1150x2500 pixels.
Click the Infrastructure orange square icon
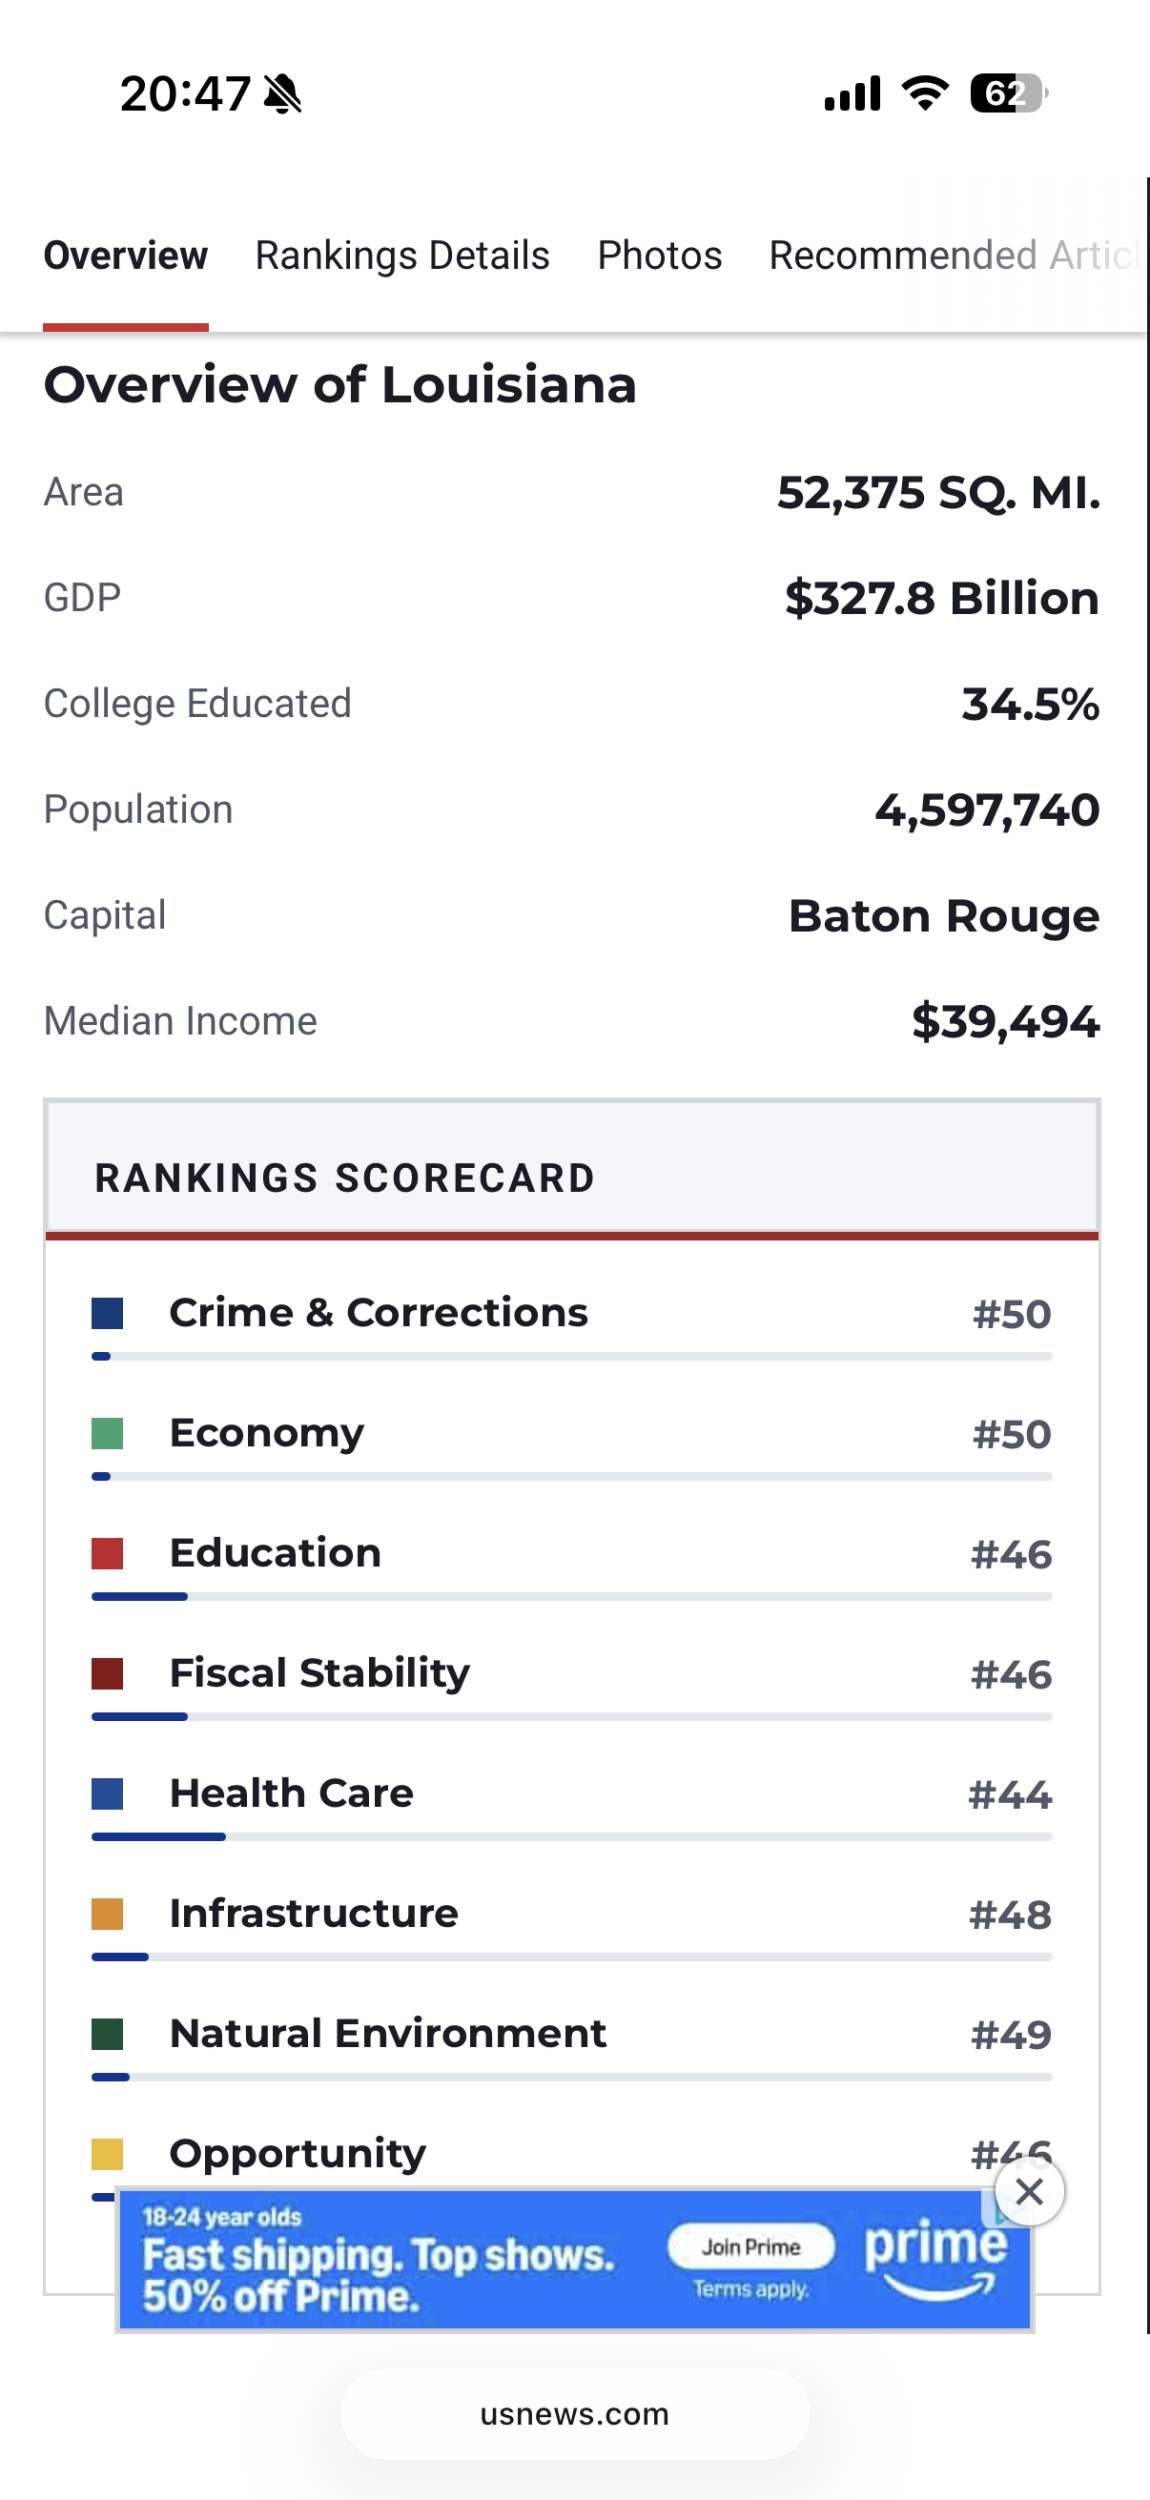107,1914
